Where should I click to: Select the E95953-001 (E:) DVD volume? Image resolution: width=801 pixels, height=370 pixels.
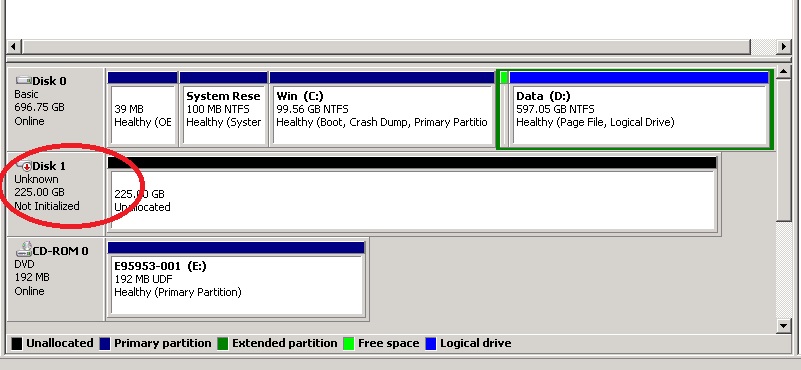(236, 279)
